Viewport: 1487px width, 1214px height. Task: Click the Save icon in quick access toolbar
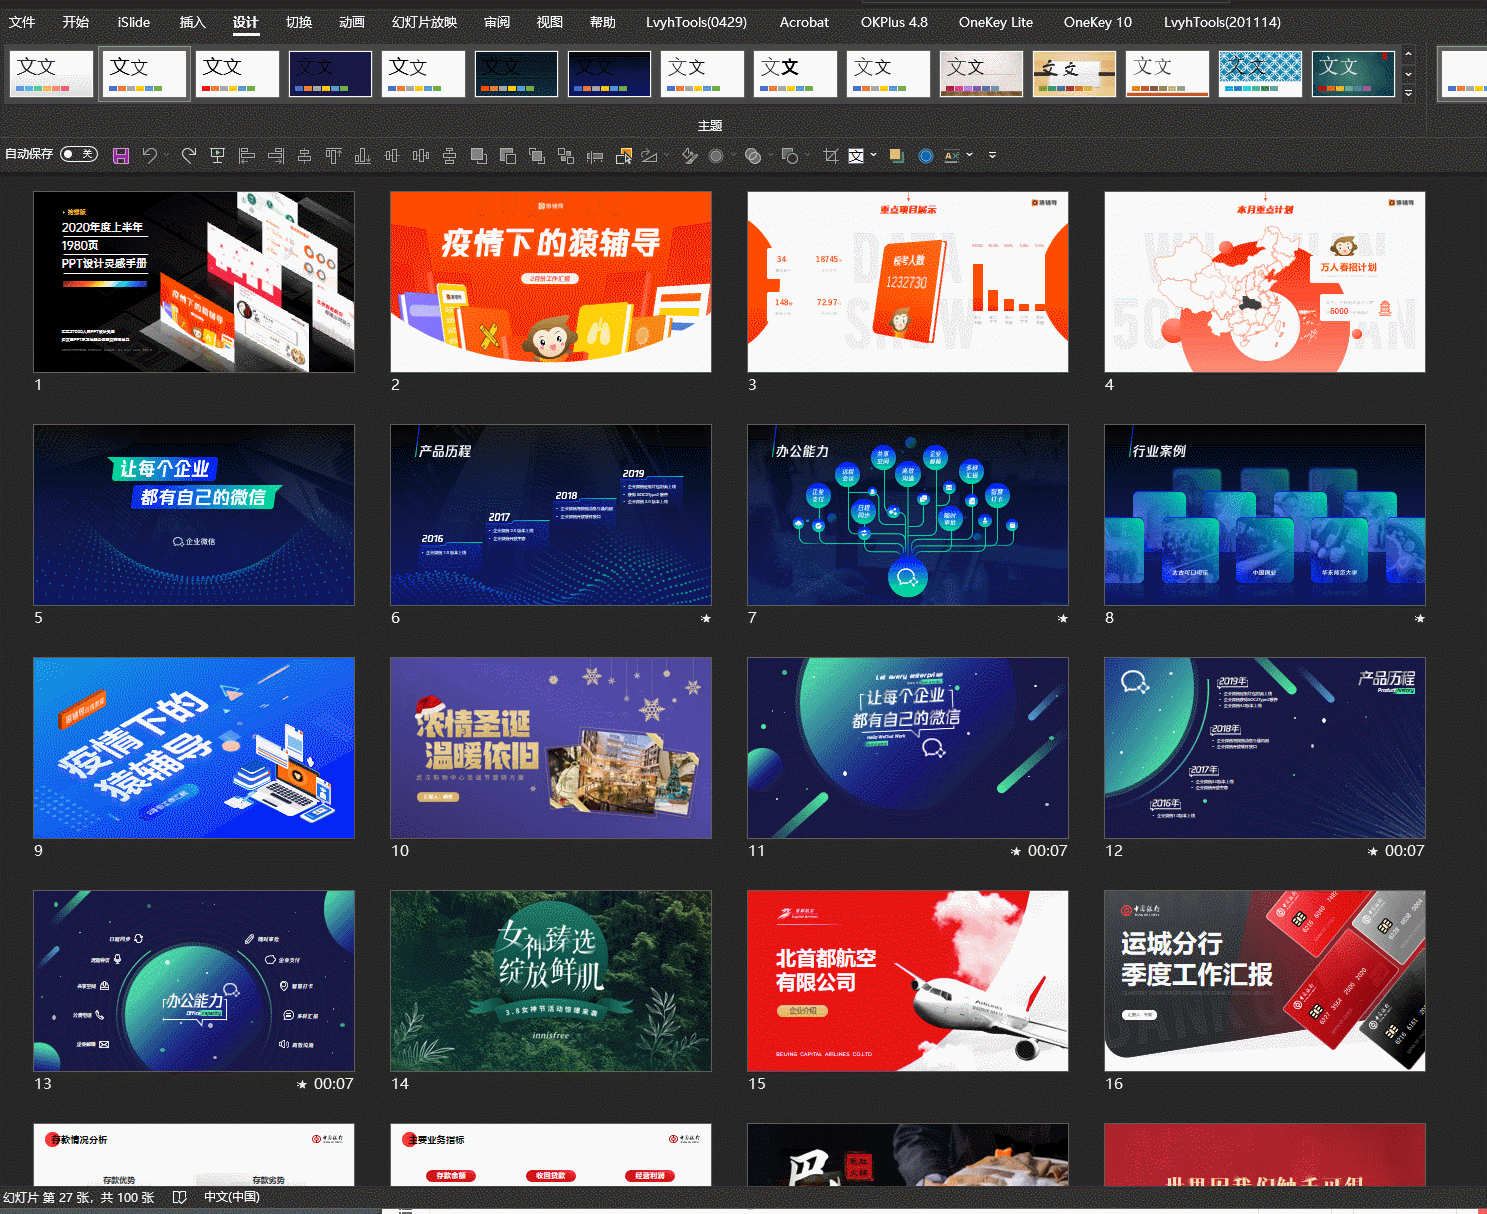121,155
